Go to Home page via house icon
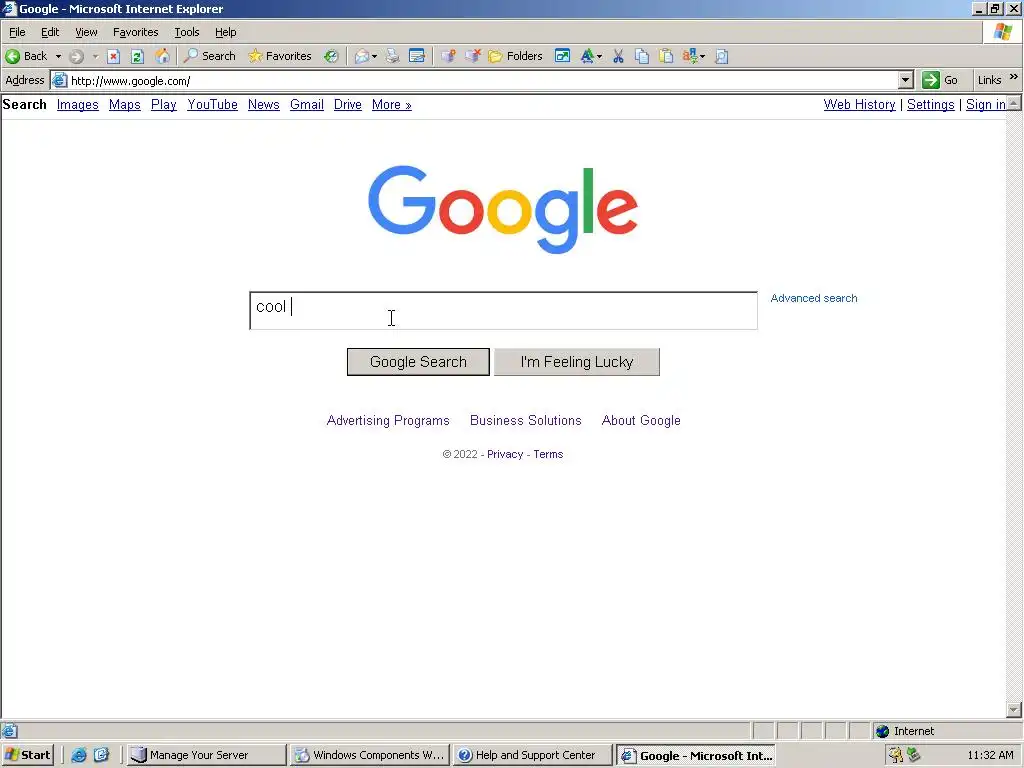The image size is (1024, 768). 162,56
